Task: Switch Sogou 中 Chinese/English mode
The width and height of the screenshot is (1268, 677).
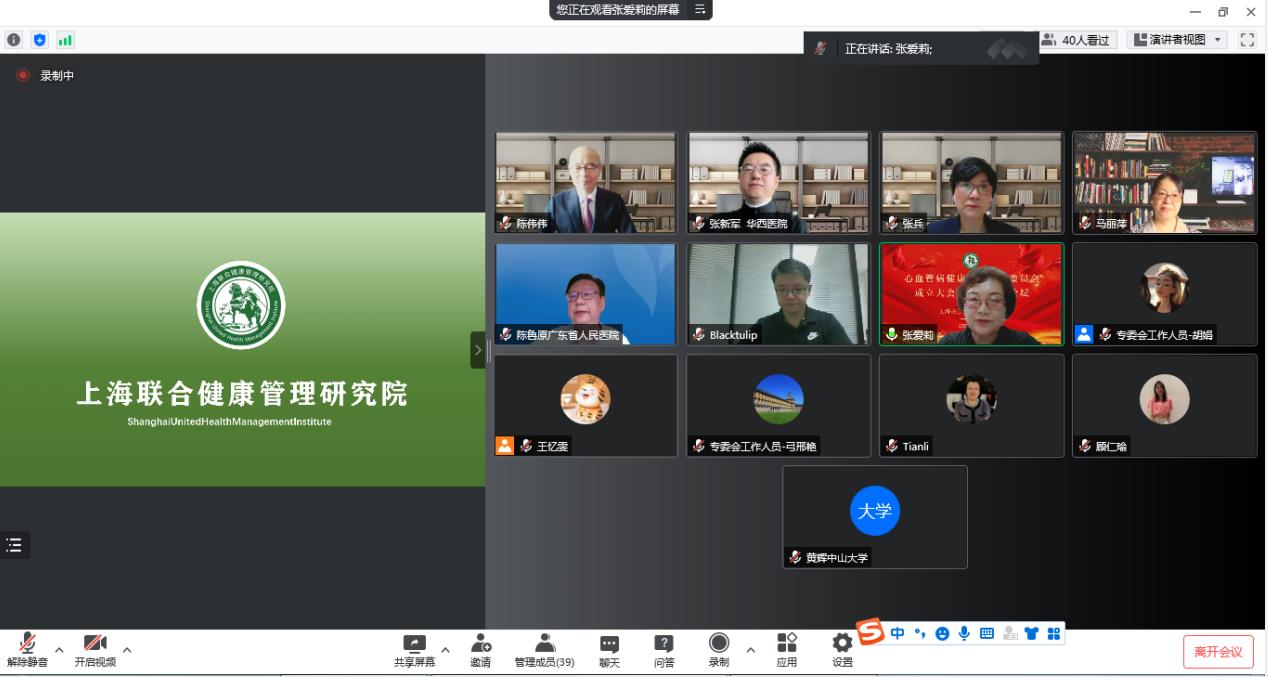Action: pyautogui.click(x=897, y=633)
